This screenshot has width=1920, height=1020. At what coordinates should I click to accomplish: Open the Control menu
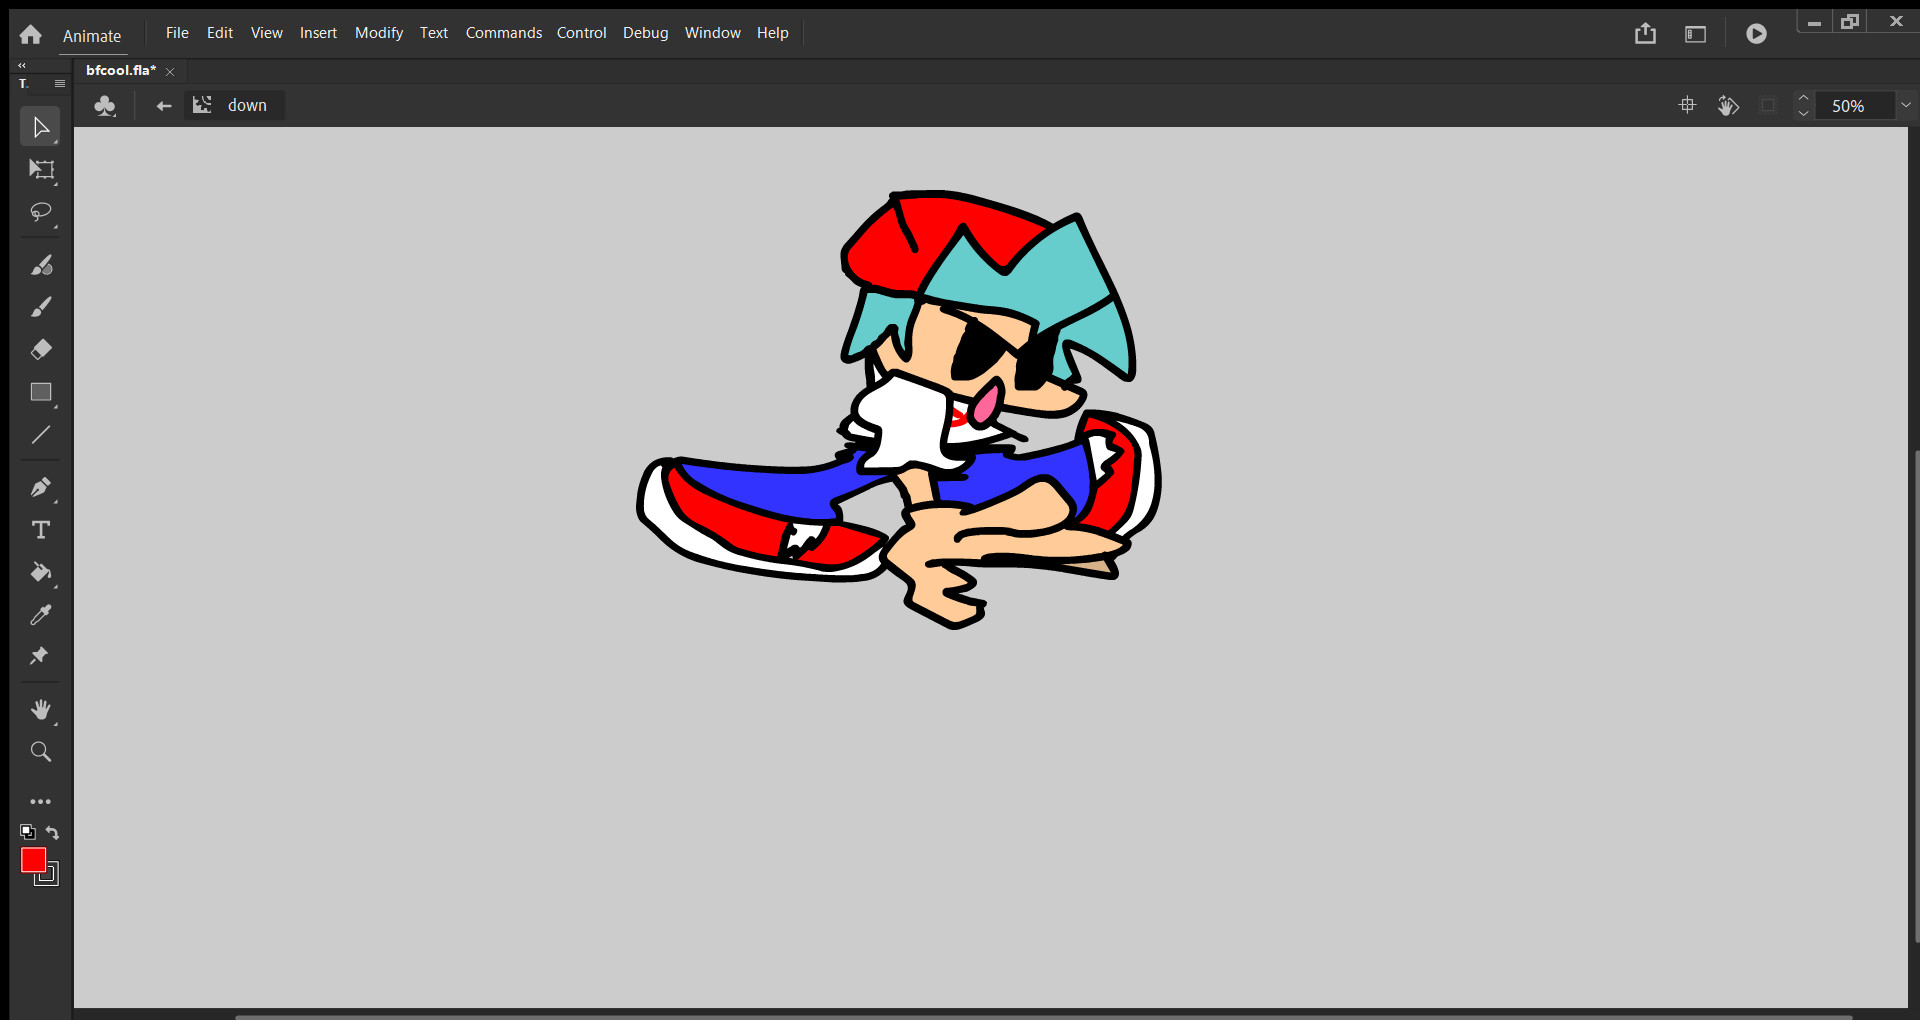[582, 33]
